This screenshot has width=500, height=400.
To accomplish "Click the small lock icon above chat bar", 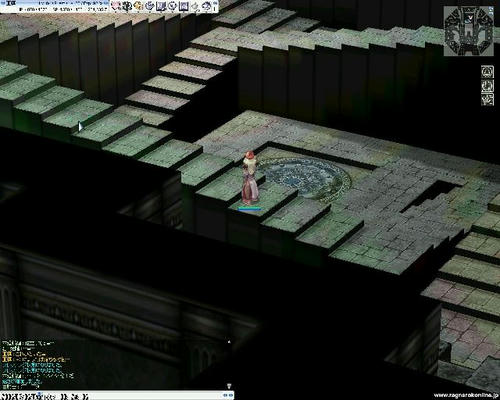I will (229, 386).
